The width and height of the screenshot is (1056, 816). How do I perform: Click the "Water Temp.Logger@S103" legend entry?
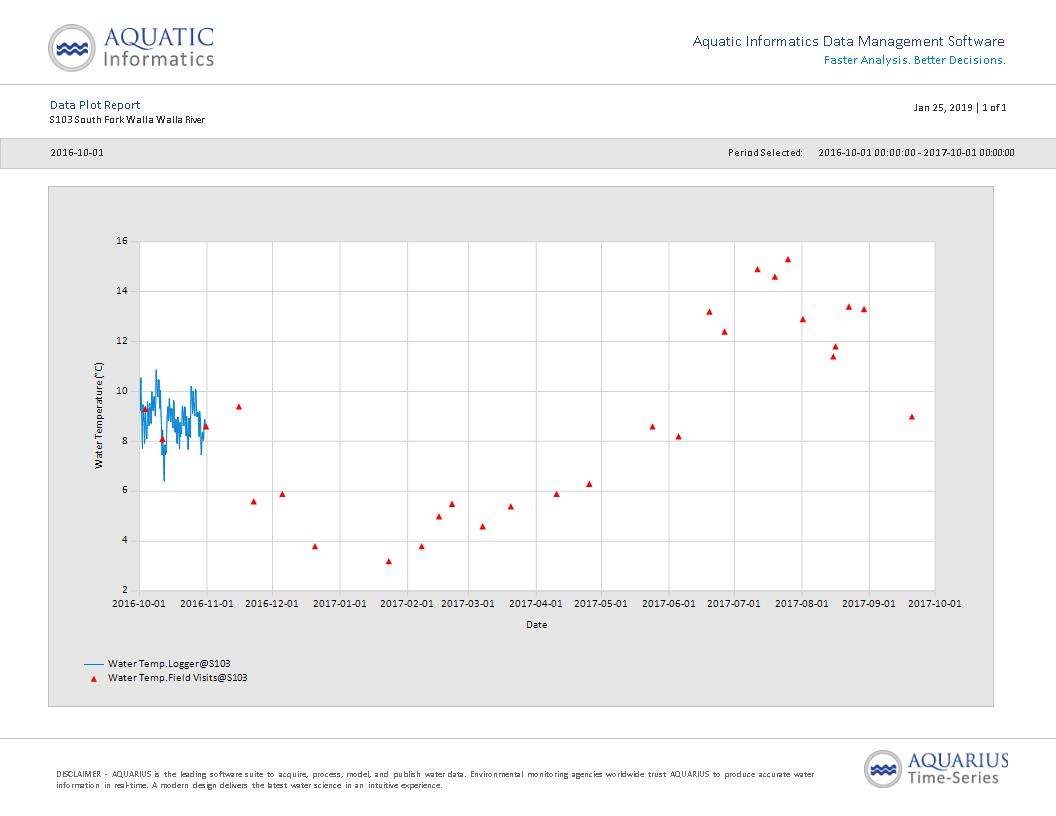tap(169, 664)
